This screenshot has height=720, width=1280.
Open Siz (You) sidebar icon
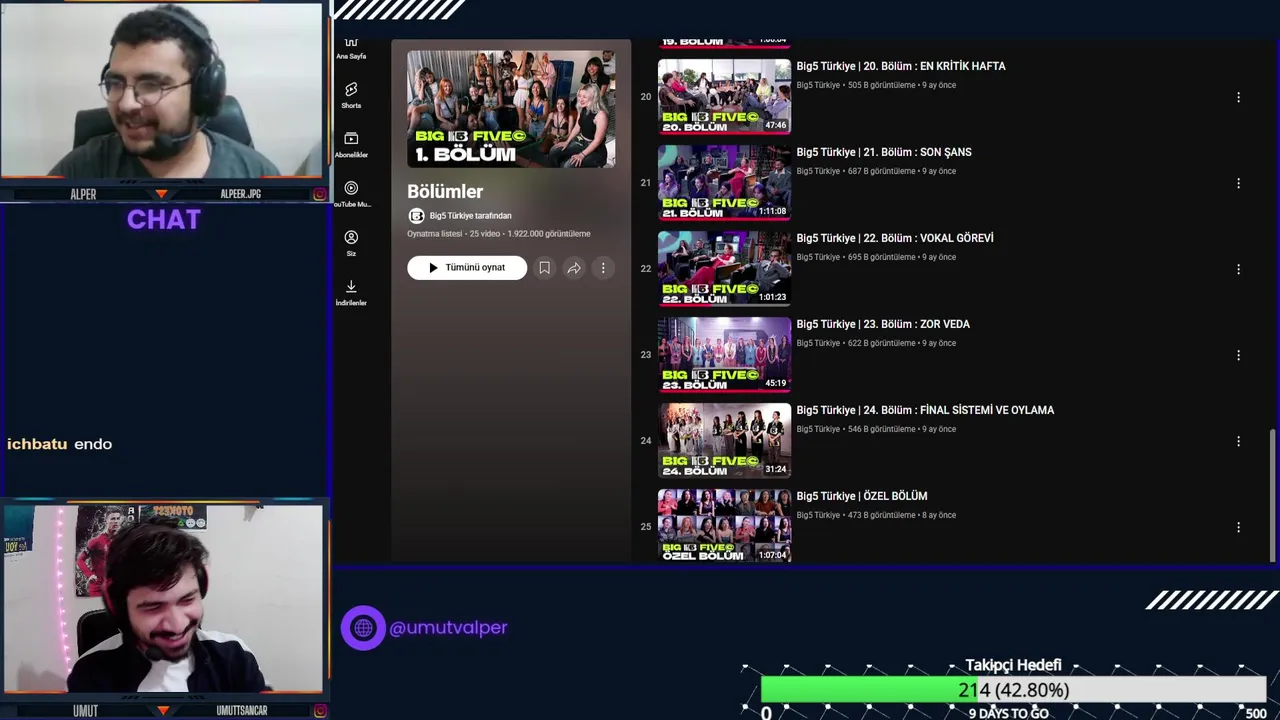click(351, 243)
